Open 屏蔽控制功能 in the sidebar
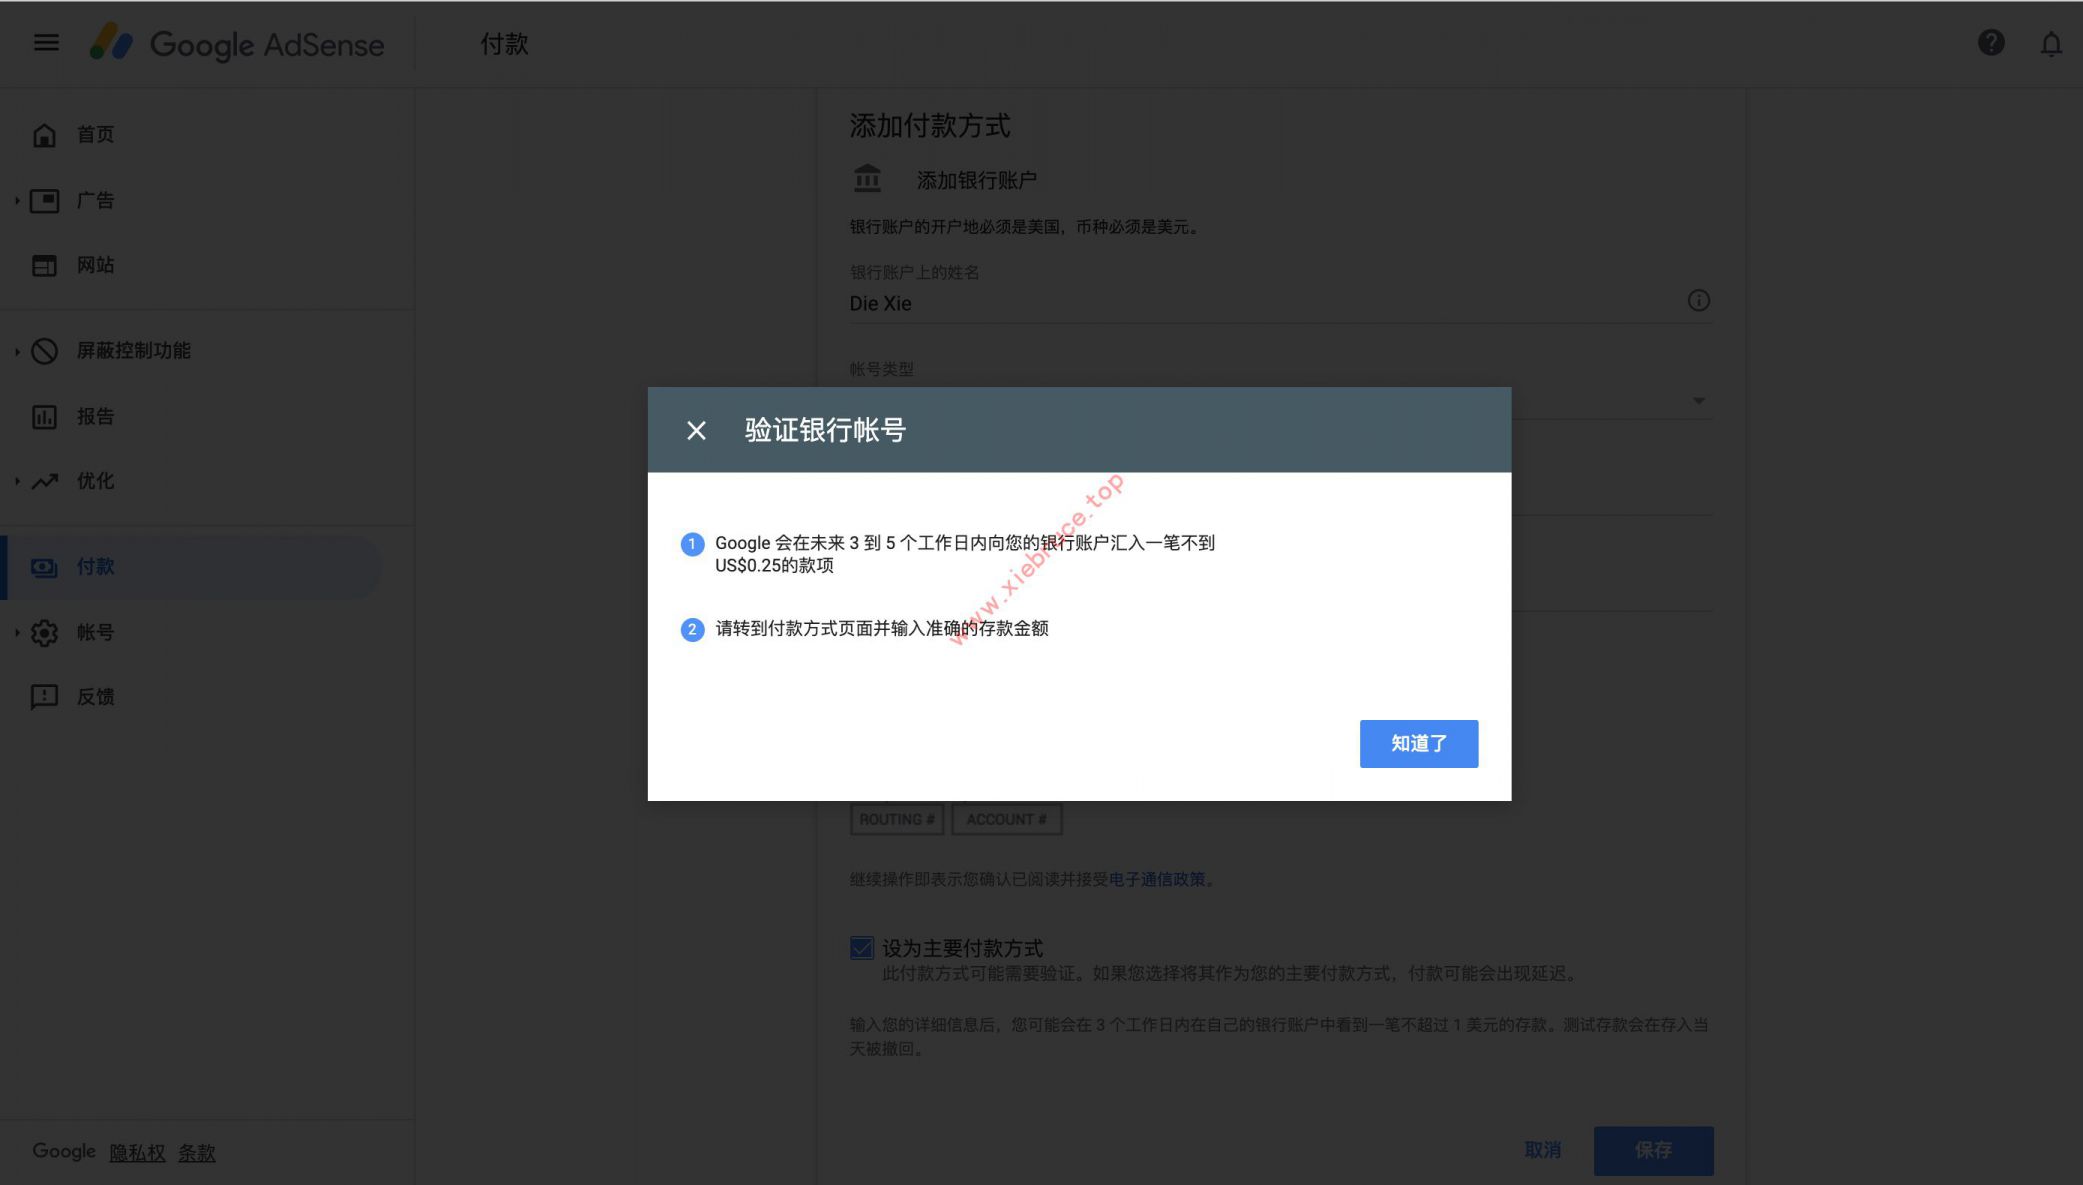This screenshot has width=2083, height=1185. (134, 351)
